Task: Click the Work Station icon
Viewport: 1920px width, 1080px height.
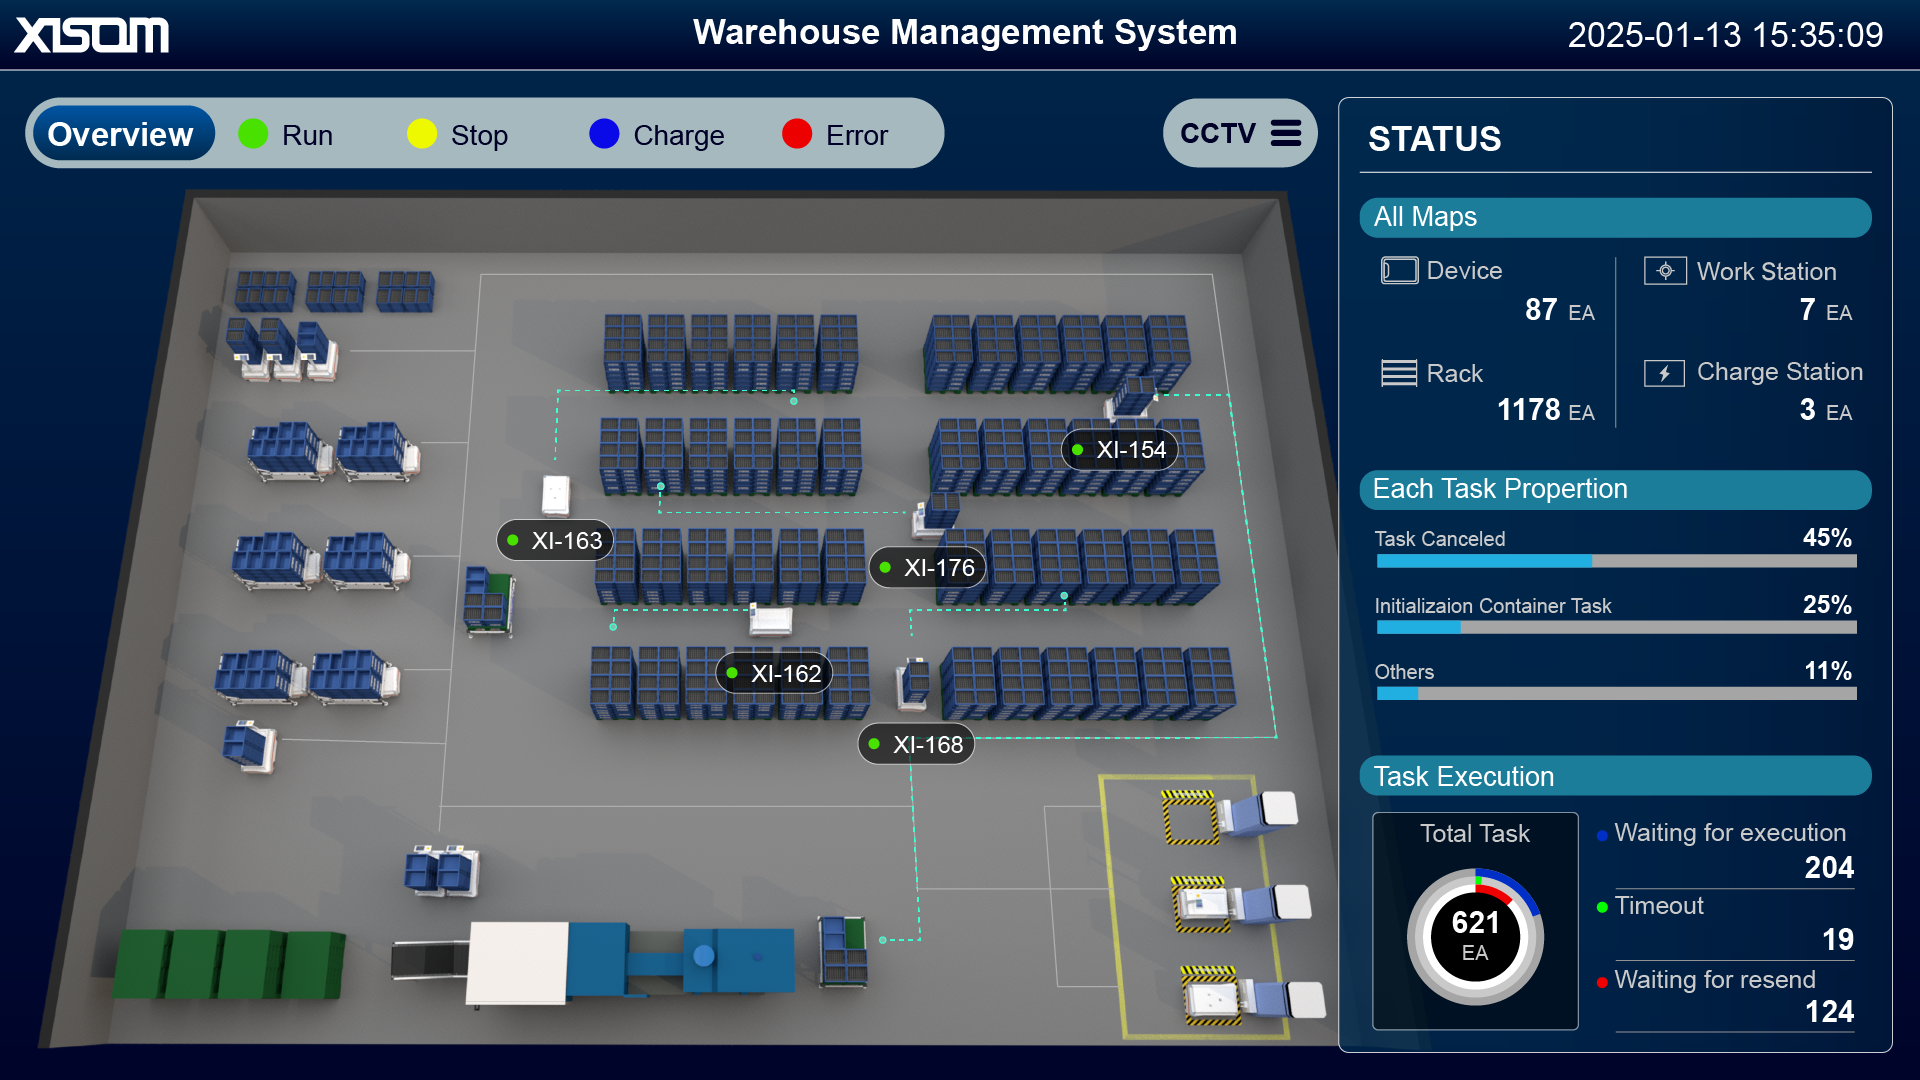Action: point(1665,270)
